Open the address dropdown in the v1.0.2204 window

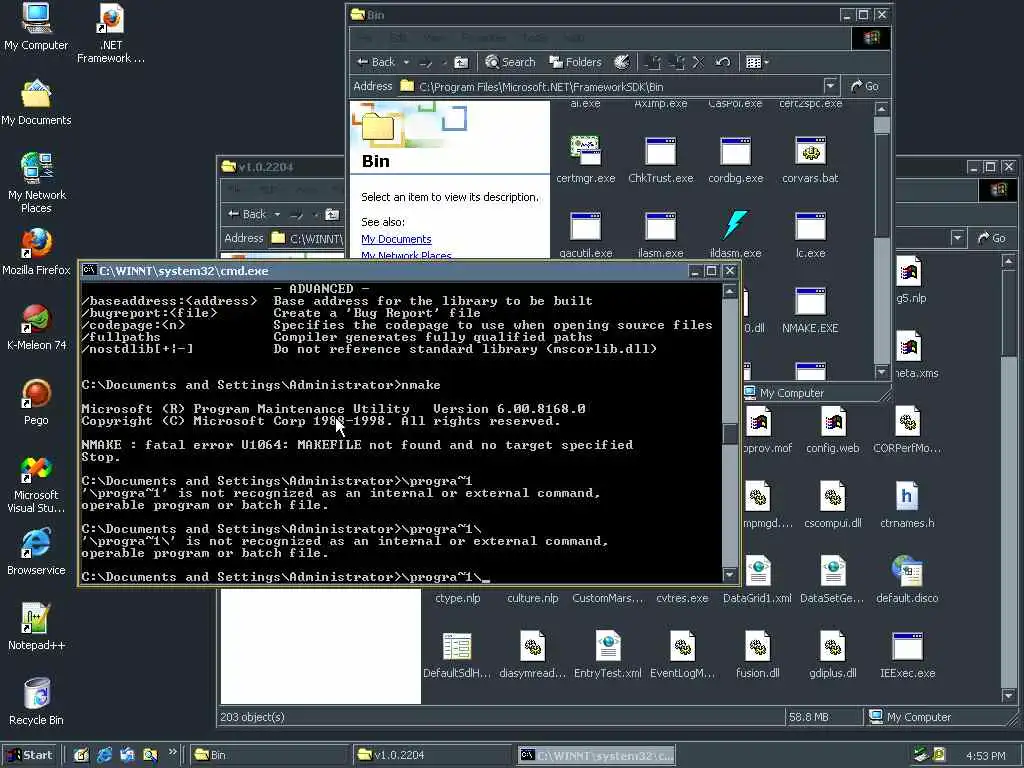[957, 238]
